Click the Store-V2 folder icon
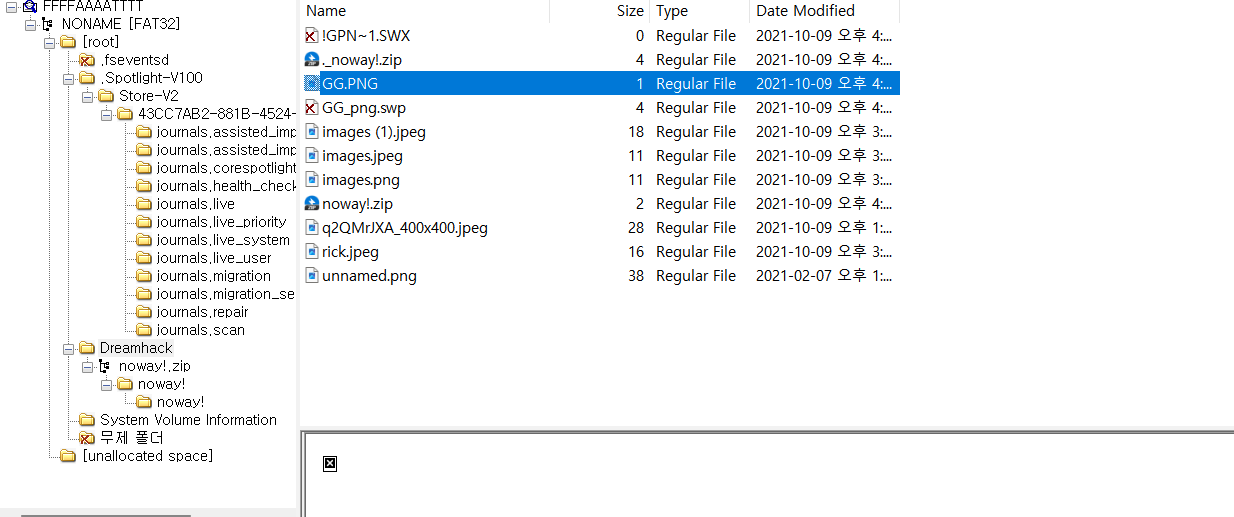This screenshot has height=517, width=1234. tap(106, 96)
